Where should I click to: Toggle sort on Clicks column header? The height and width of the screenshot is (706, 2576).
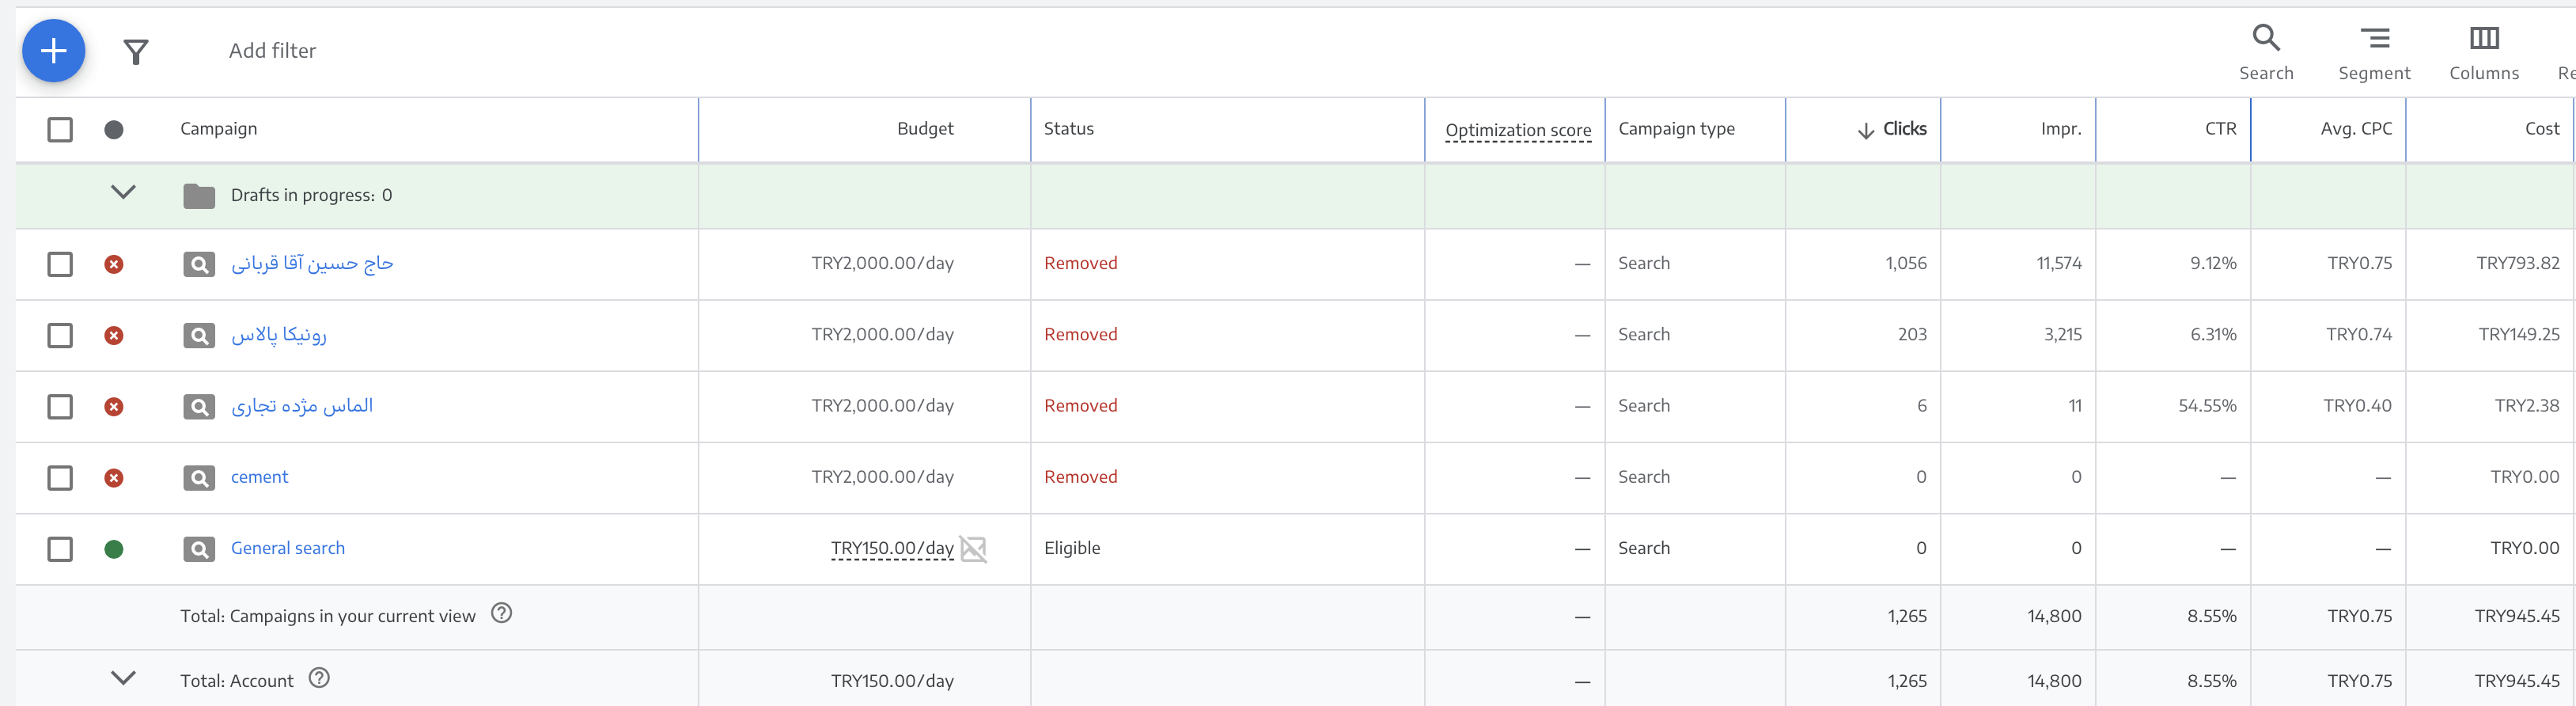(x=1905, y=129)
